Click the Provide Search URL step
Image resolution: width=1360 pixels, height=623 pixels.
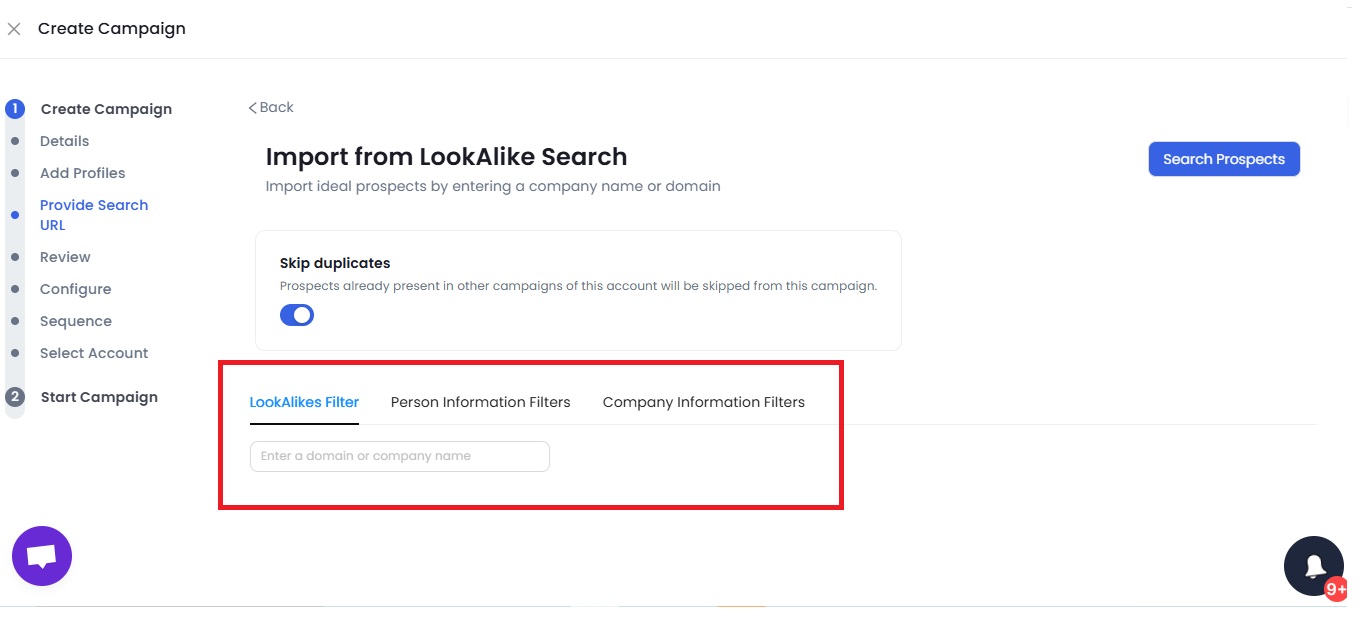94,214
